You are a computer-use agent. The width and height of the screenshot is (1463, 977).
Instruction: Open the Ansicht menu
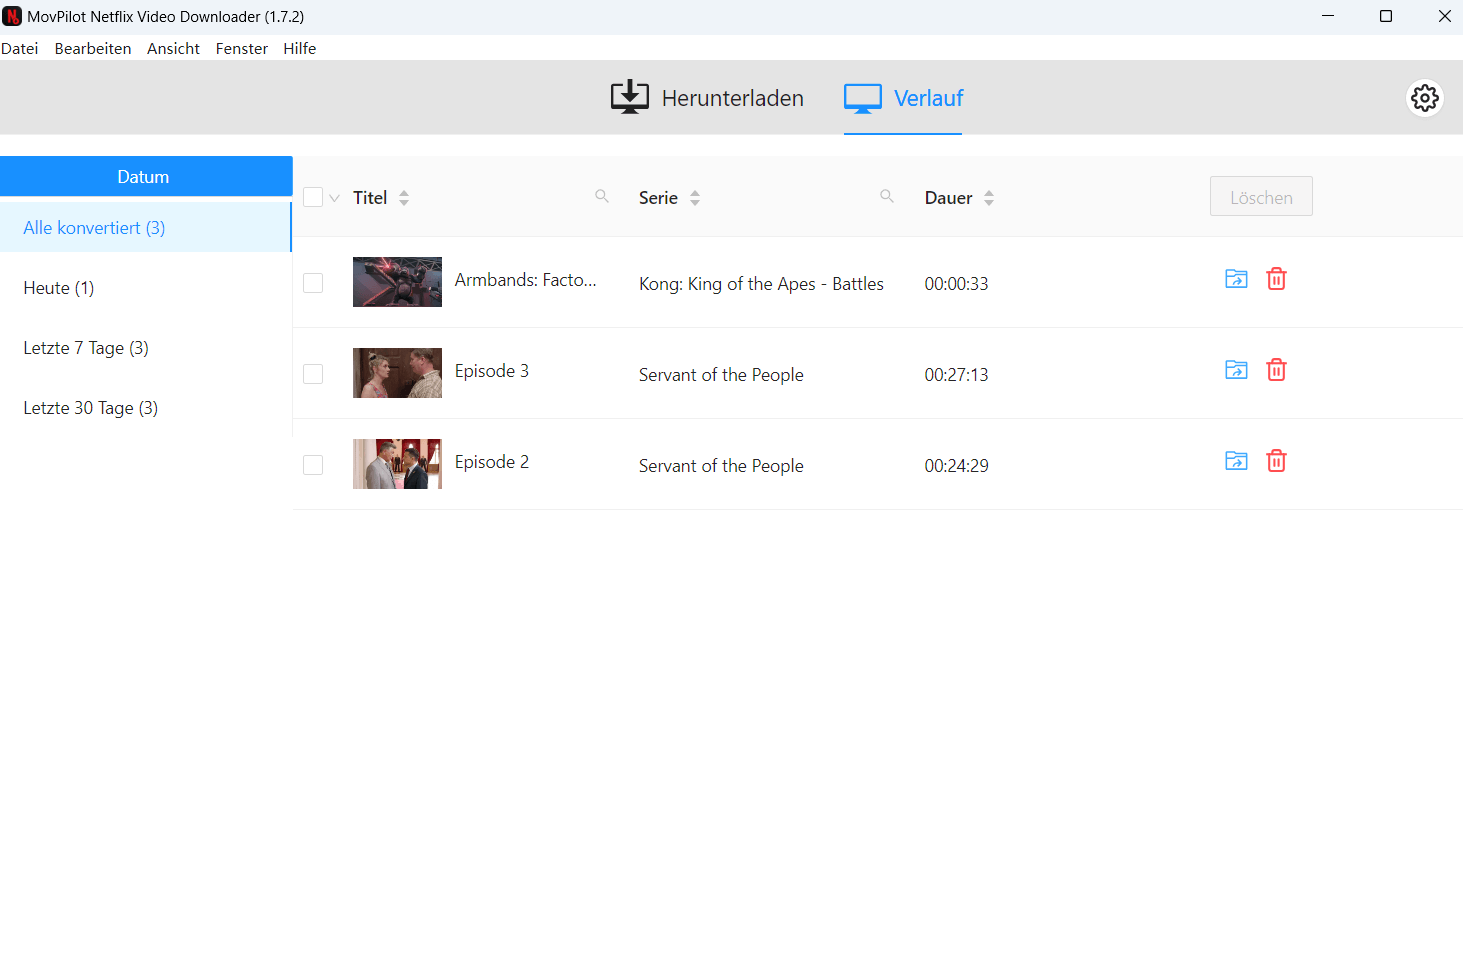click(173, 48)
